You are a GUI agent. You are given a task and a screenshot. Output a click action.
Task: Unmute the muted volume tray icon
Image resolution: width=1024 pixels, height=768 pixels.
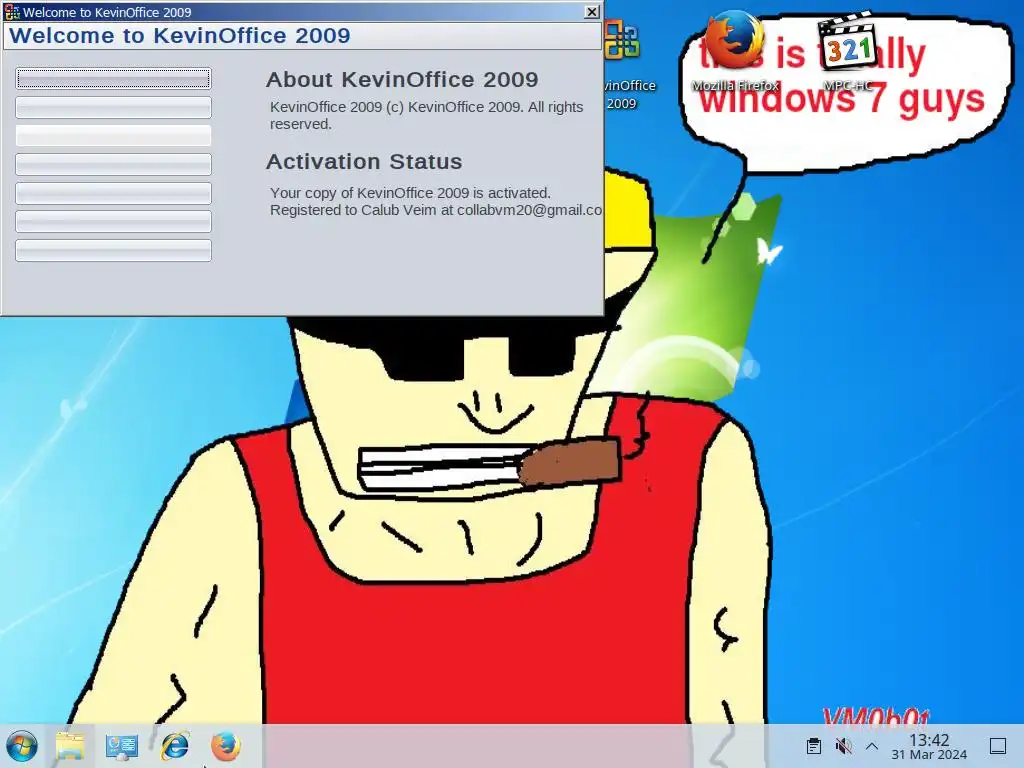(x=843, y=746)
